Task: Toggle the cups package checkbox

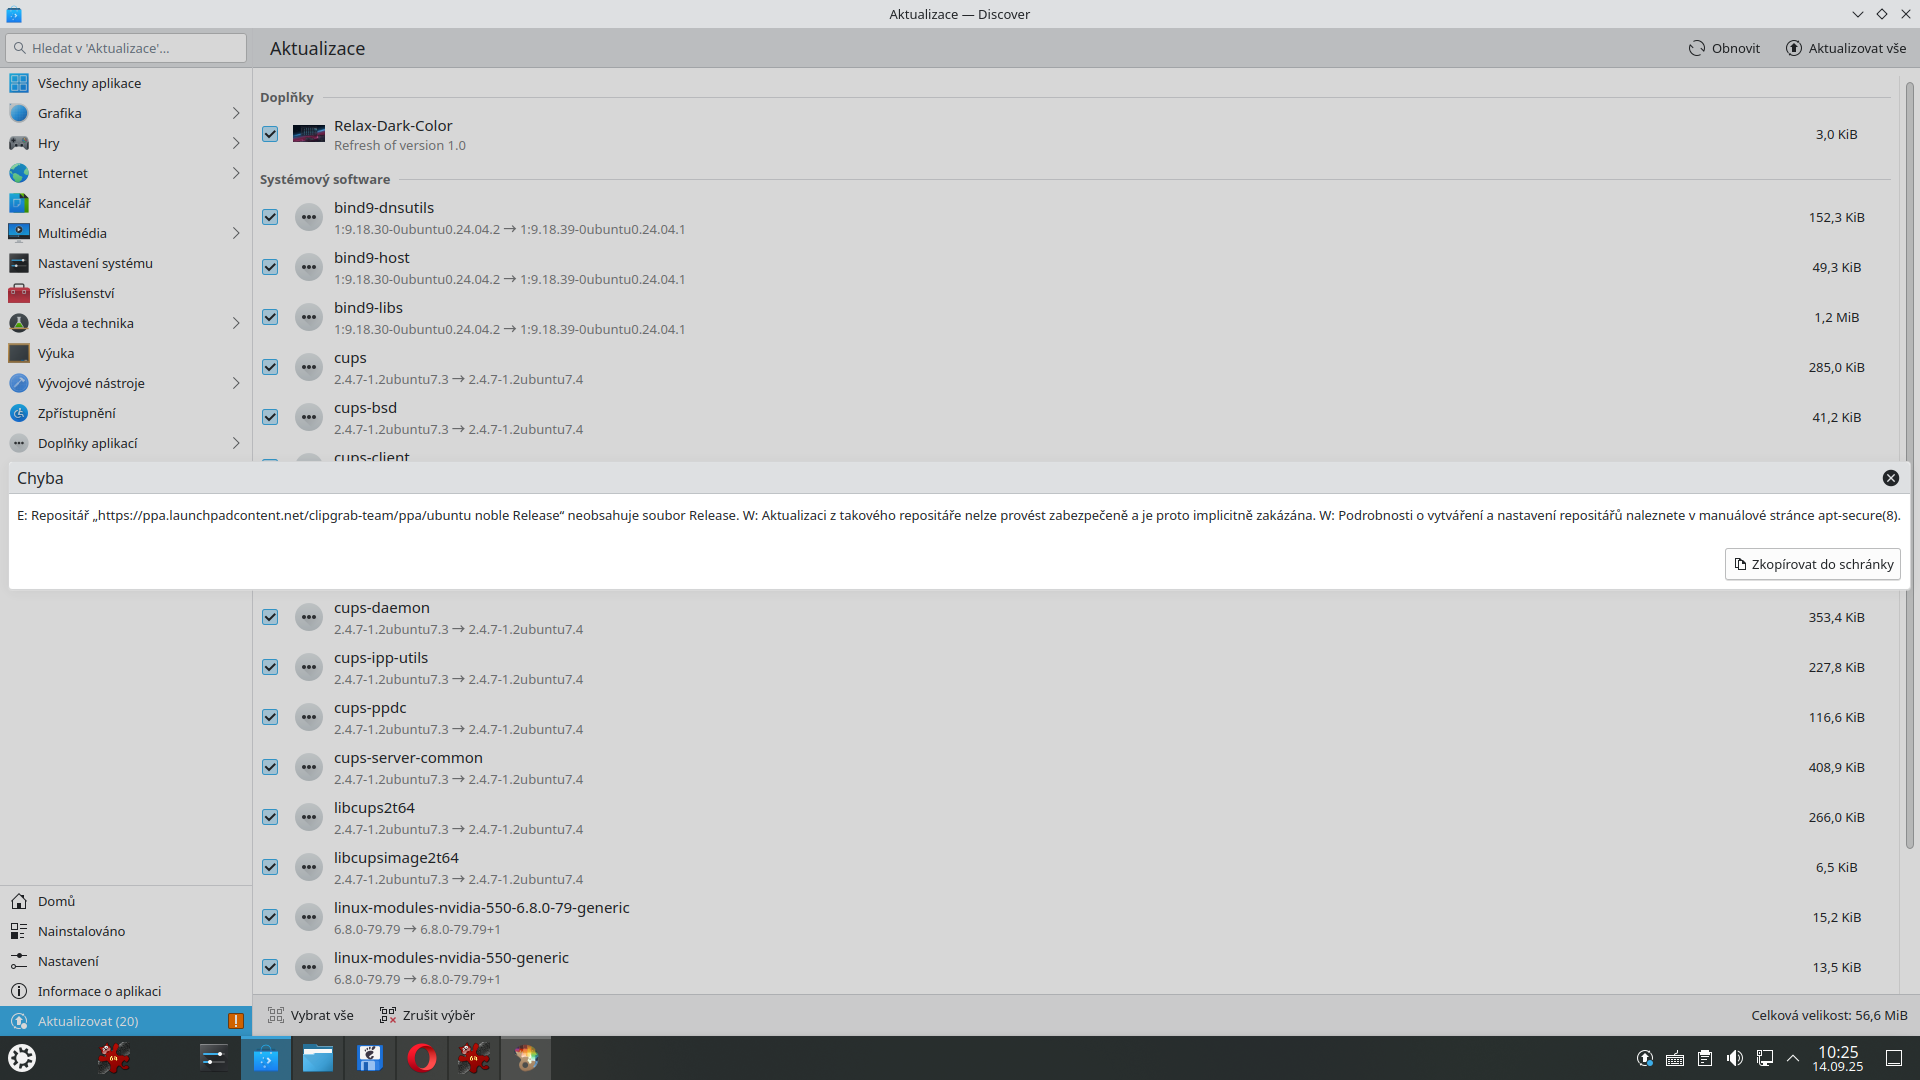Action: 270,367
